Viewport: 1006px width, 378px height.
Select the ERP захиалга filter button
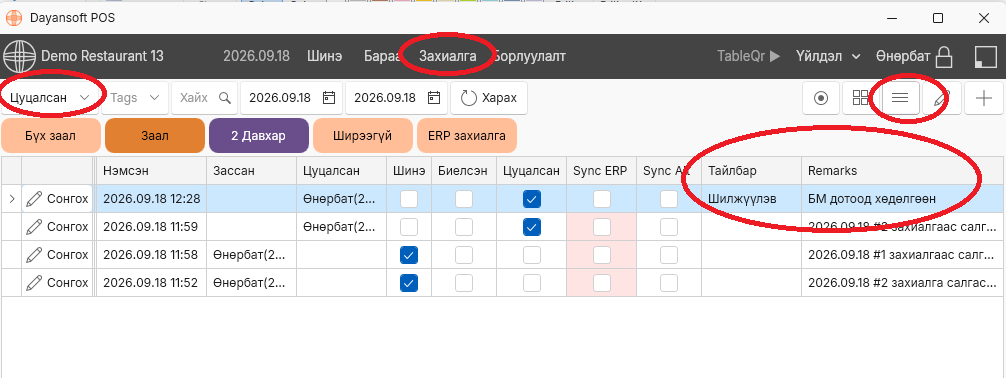(x=466, y=135)
